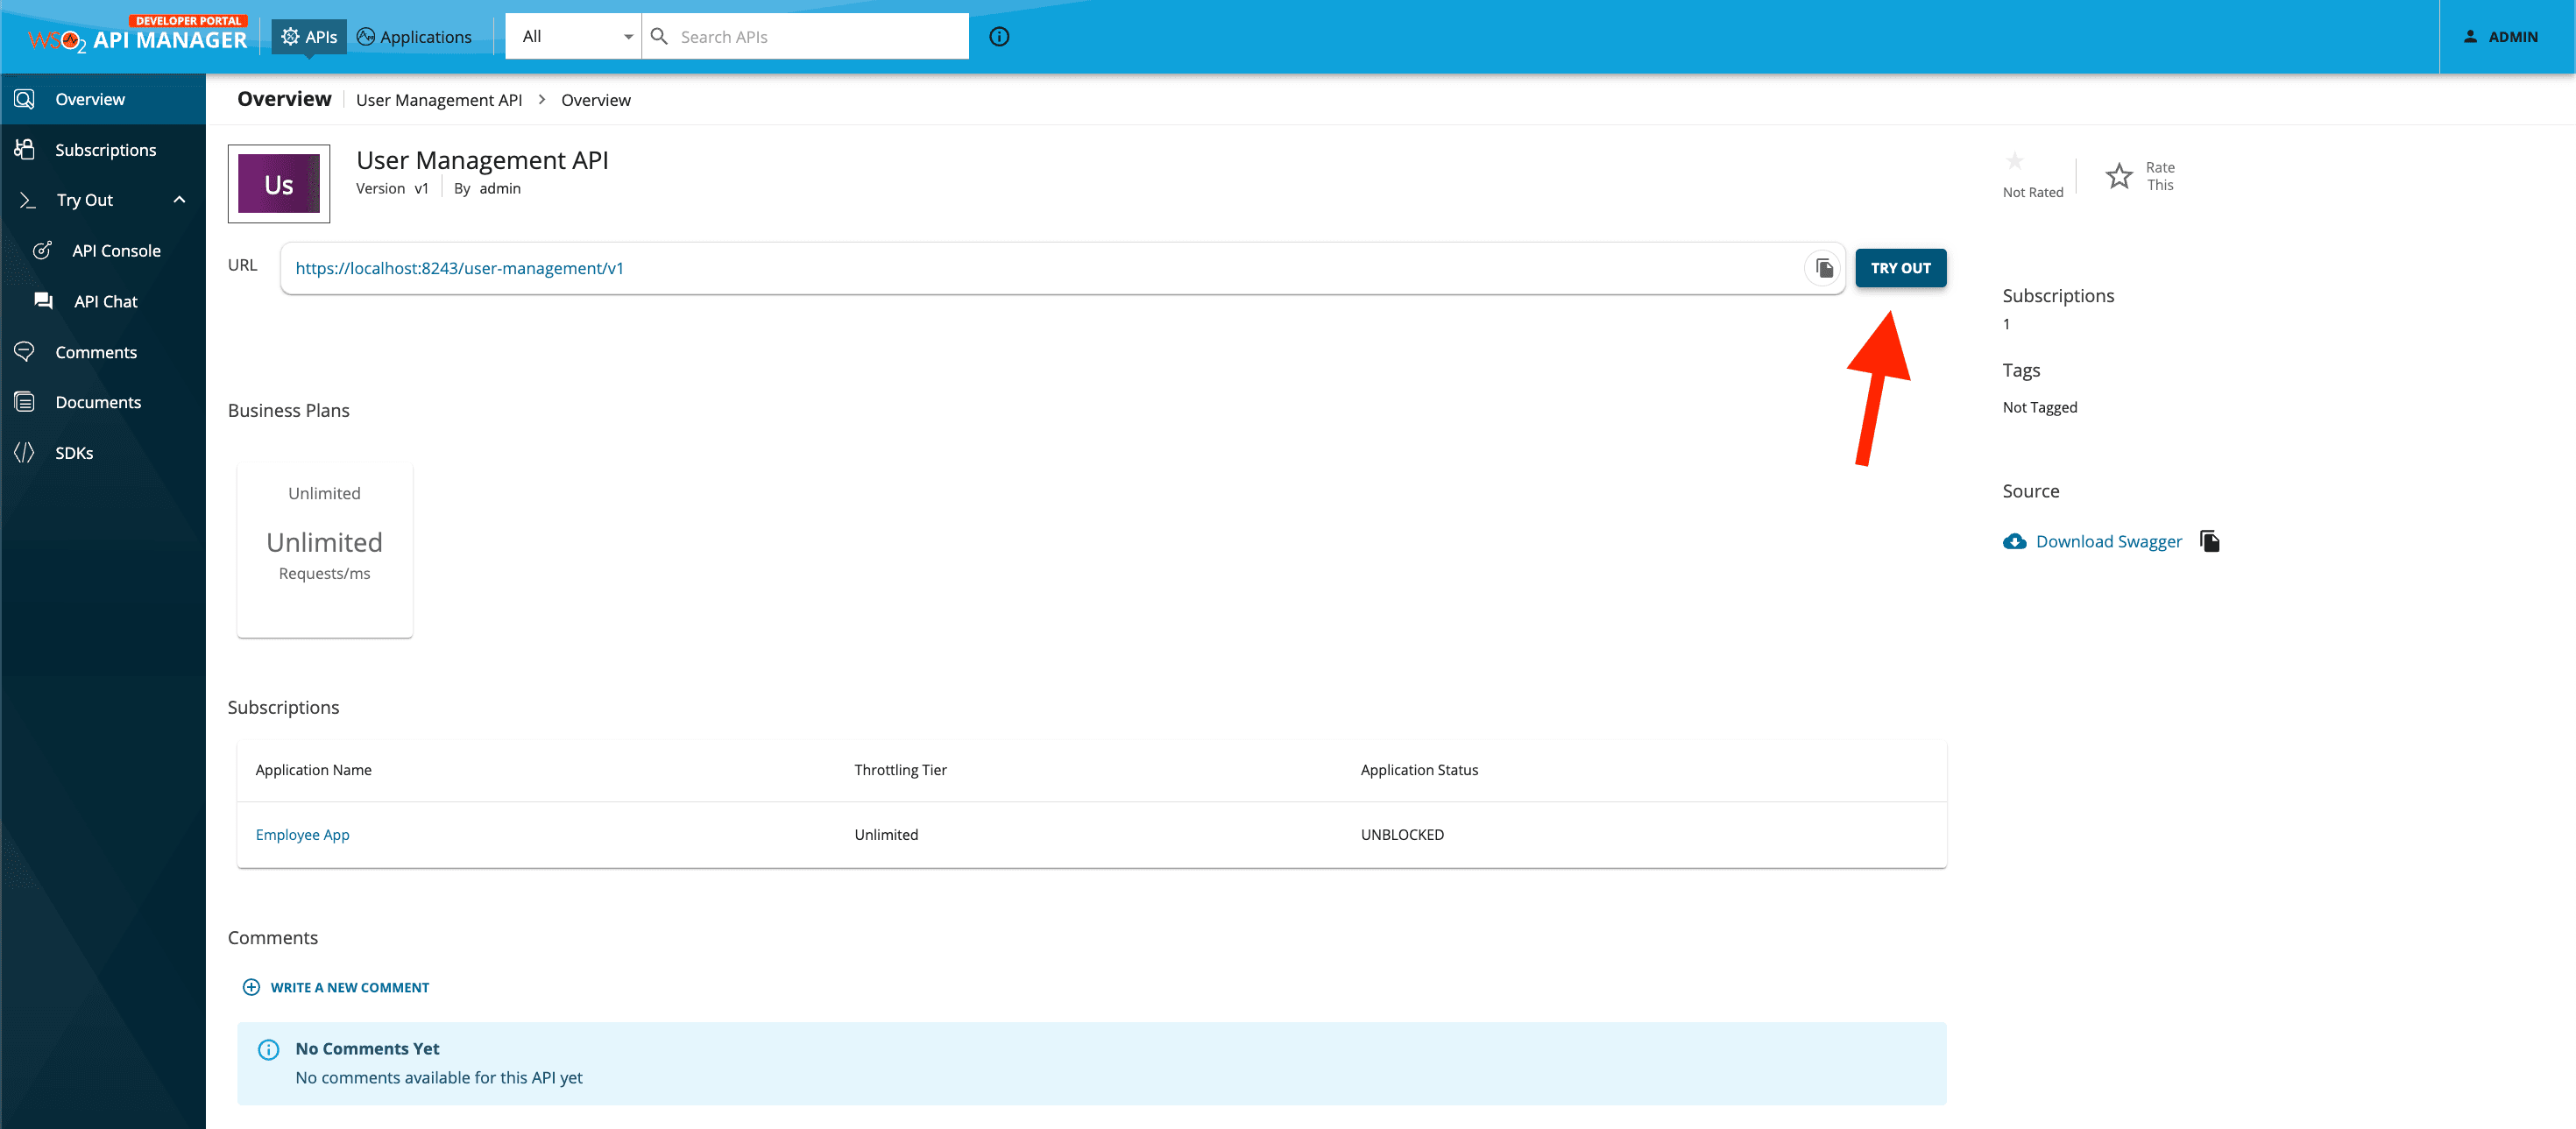The width and height of the screenshot is (2576, 1129).
Task: Click the SDKs sidebar icon
Action: [25, 452]
